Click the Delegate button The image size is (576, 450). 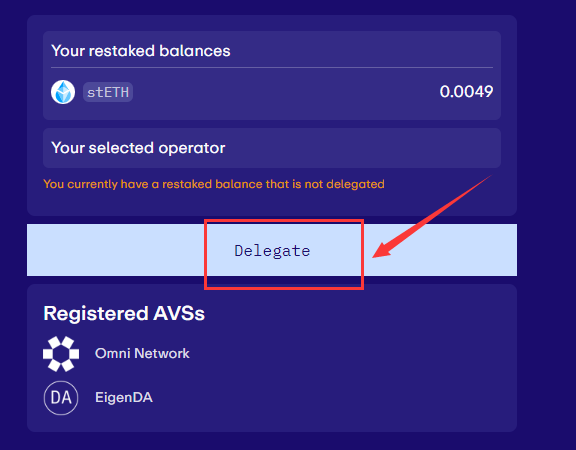click(272, 250)
